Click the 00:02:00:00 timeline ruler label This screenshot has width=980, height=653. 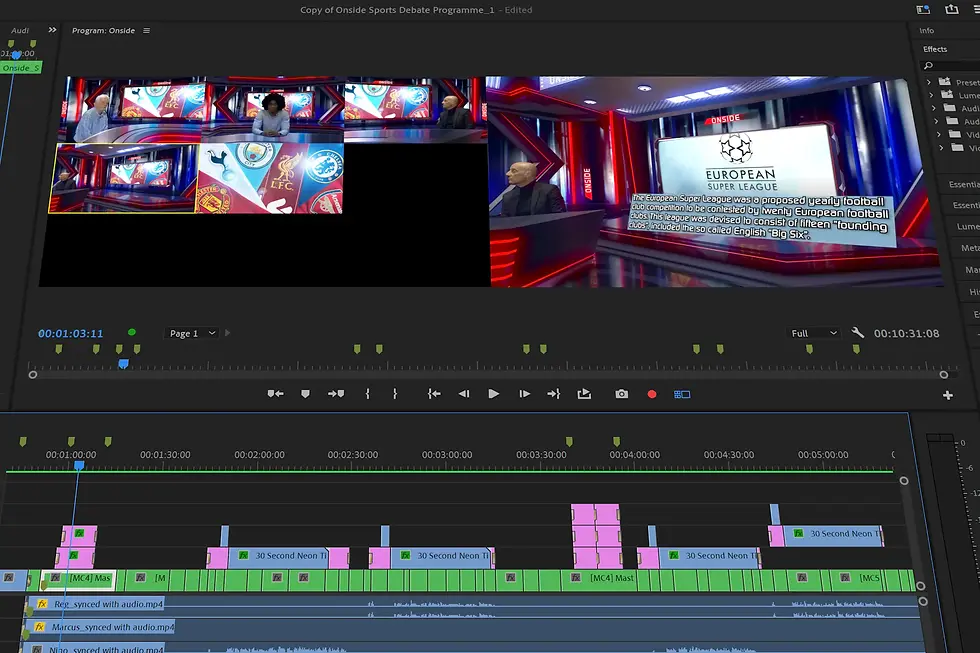pos(259,455)
